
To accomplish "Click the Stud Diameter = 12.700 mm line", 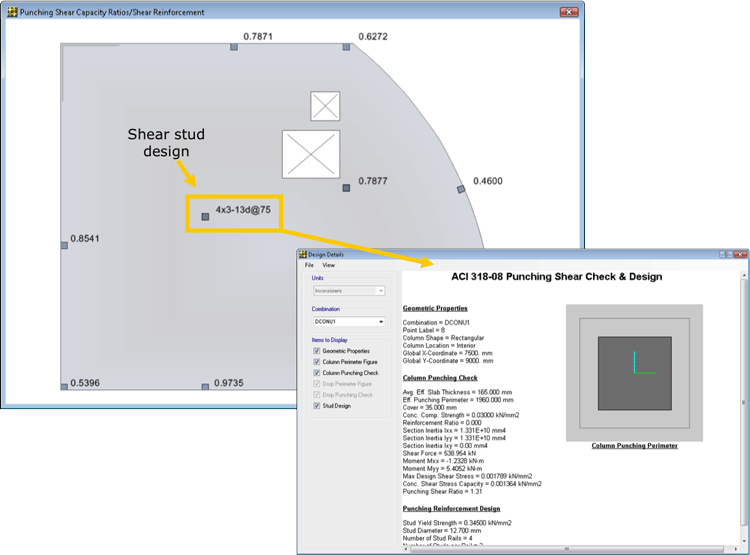I will 441,530.
